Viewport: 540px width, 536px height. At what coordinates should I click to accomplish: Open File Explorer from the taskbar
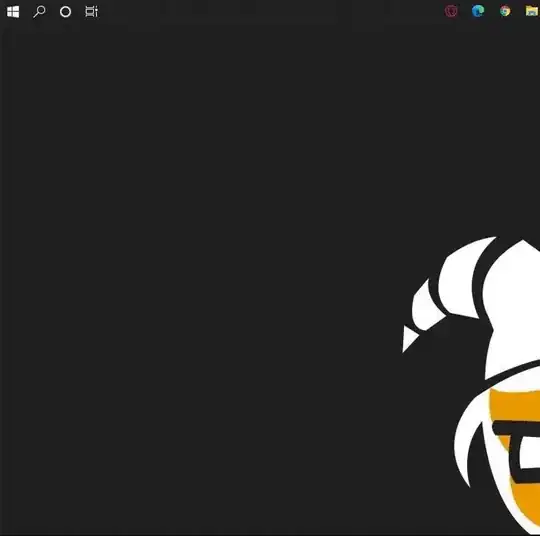(x=532, y=11)
